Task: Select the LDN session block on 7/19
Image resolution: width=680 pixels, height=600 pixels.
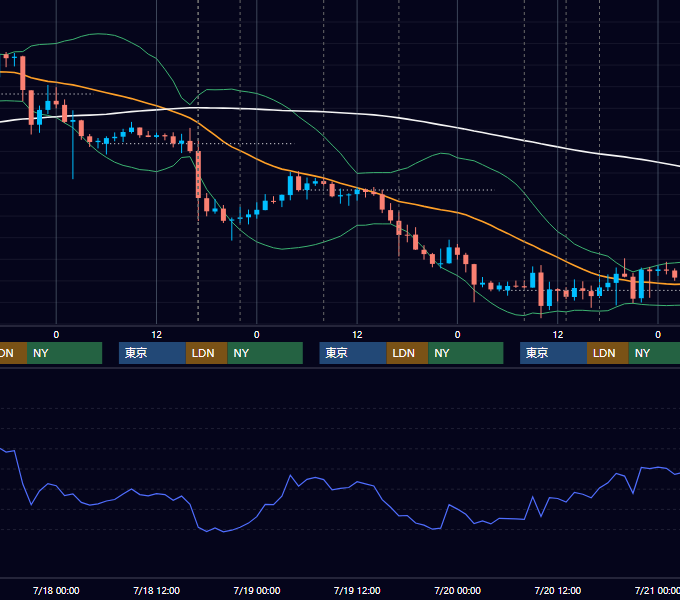Action: point(407,353)
